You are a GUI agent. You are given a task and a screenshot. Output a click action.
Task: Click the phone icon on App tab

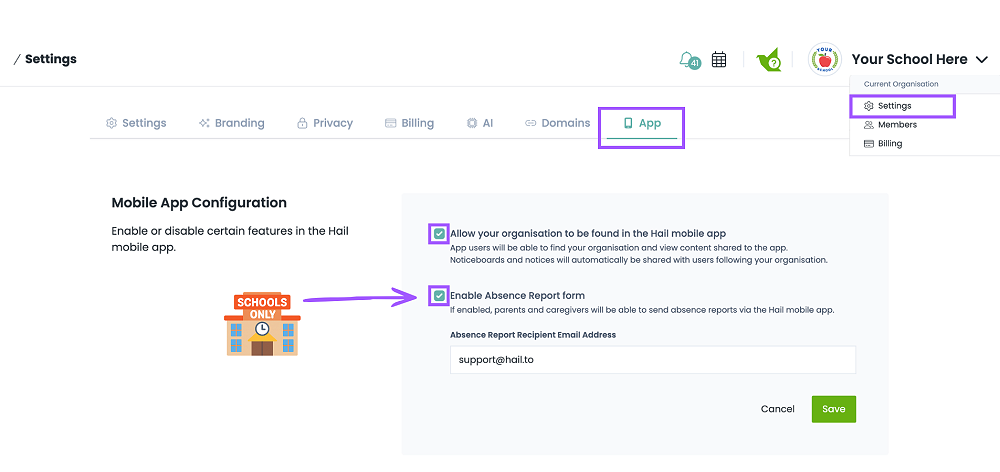628,123
